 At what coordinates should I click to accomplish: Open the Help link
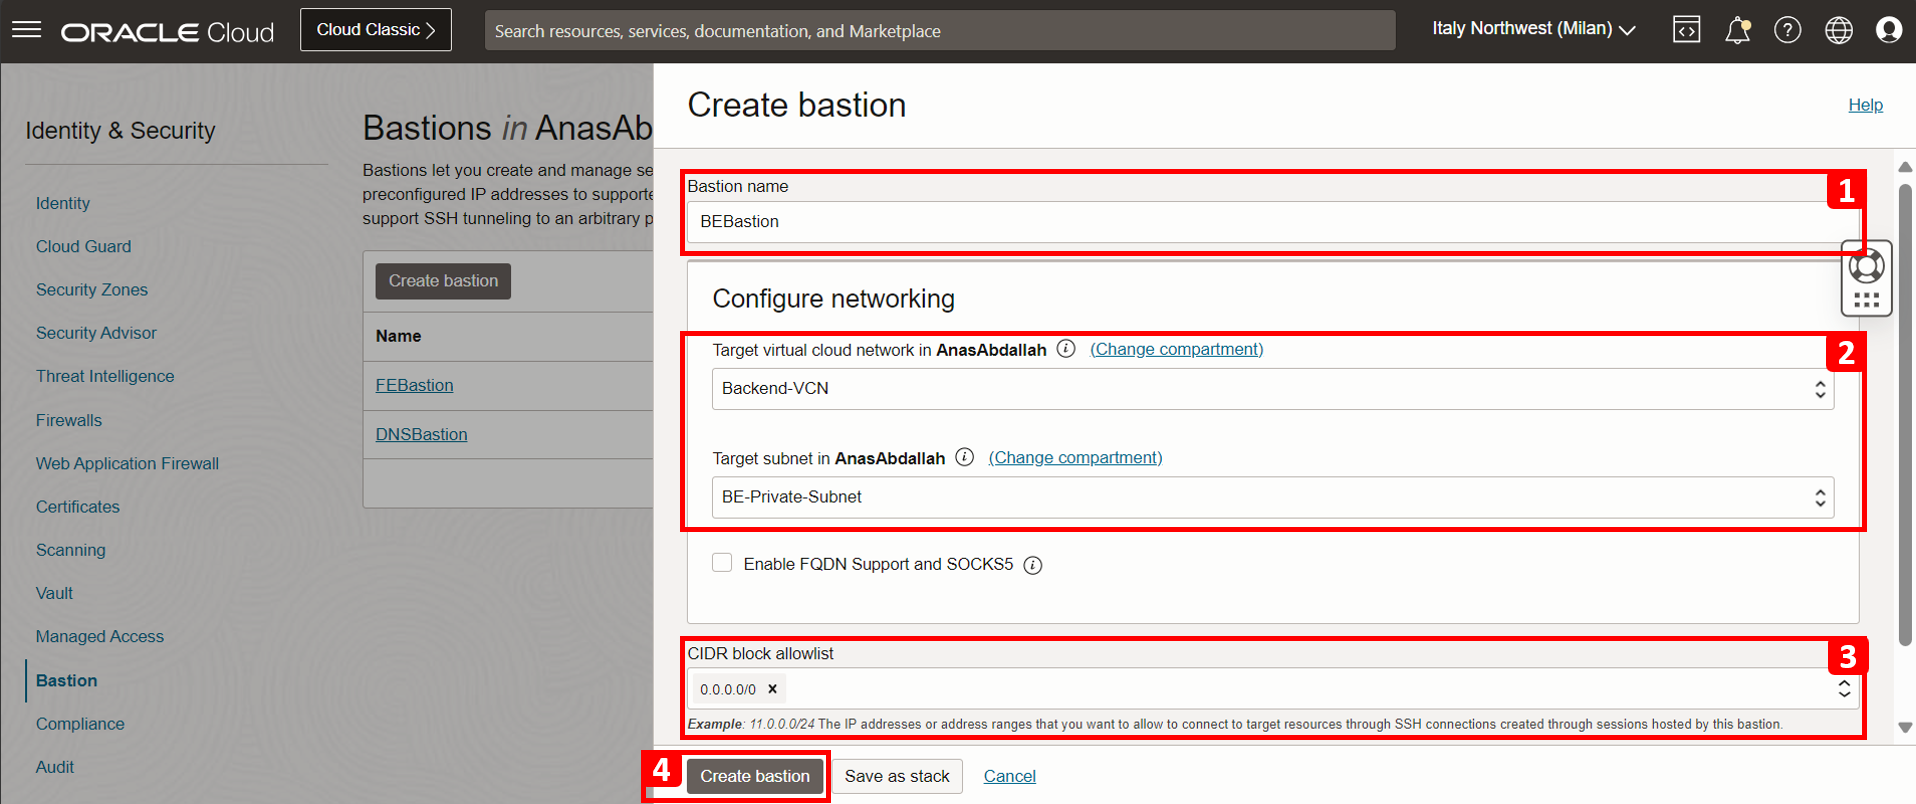click(1865, 105)
